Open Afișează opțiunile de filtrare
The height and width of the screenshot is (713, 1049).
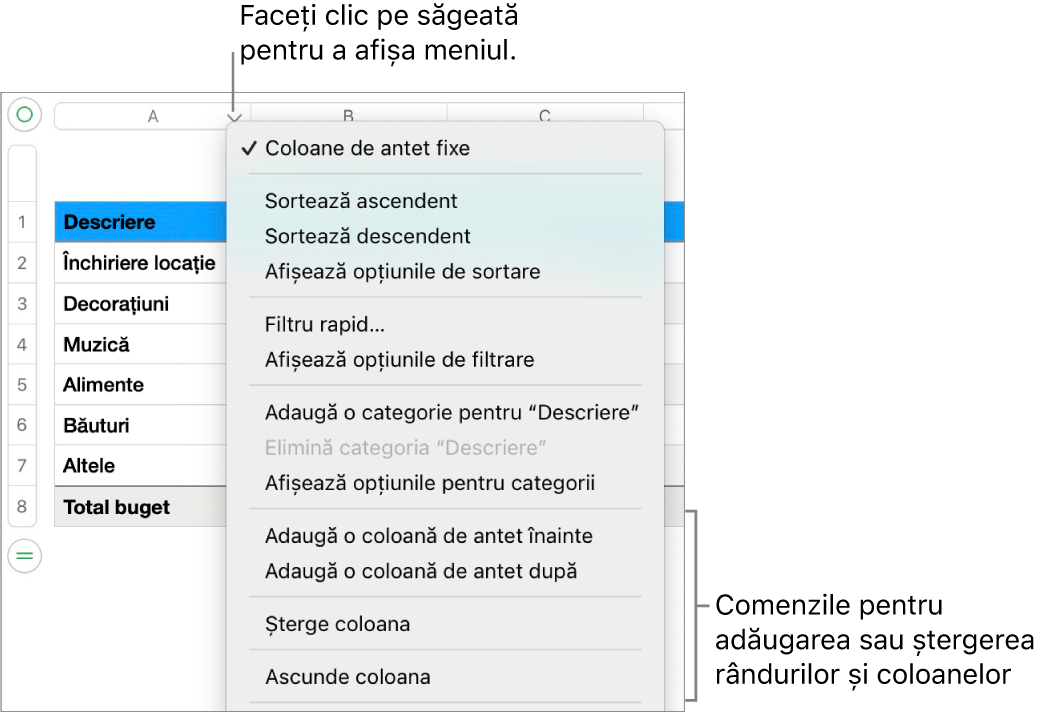399,360
